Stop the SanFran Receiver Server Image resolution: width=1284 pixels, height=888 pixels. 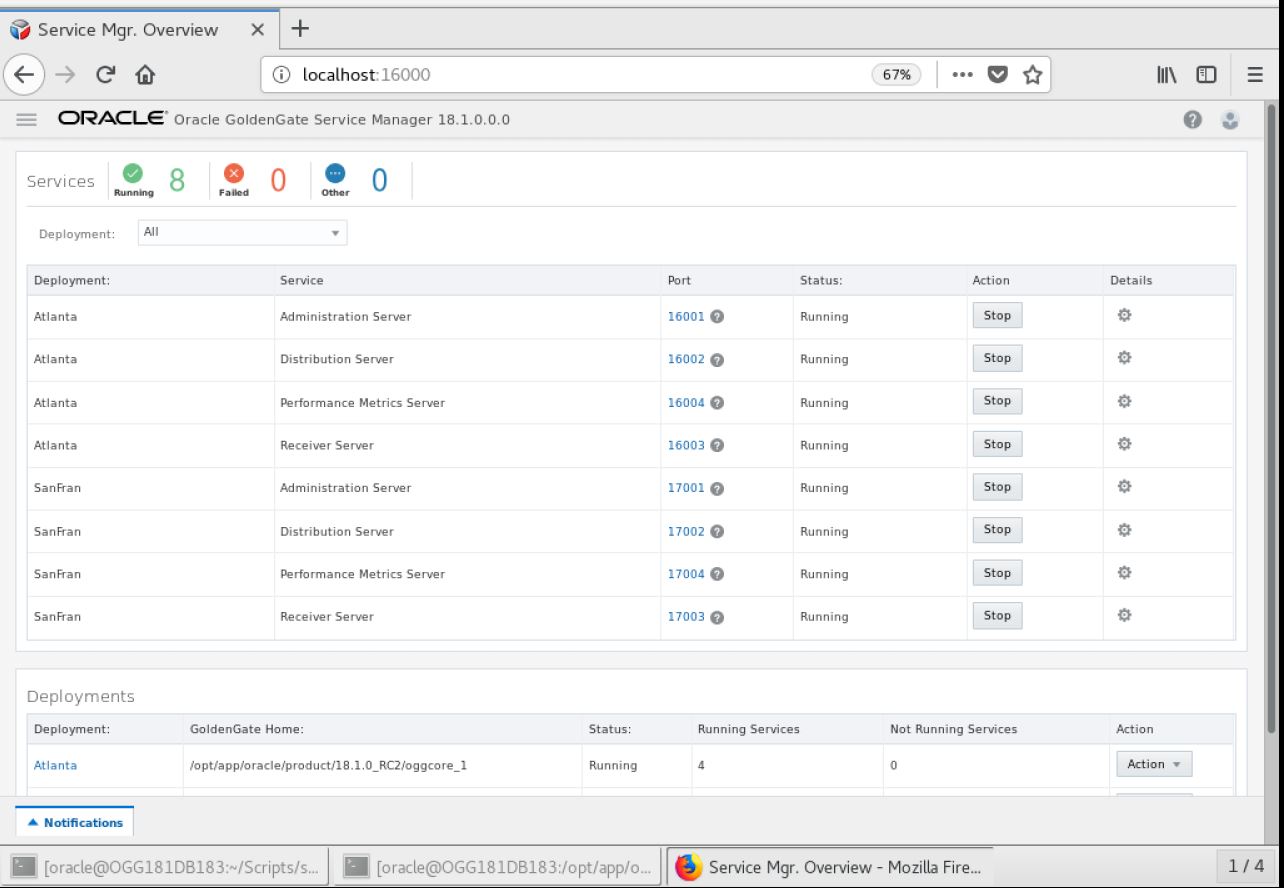click(x=997, y=616)
